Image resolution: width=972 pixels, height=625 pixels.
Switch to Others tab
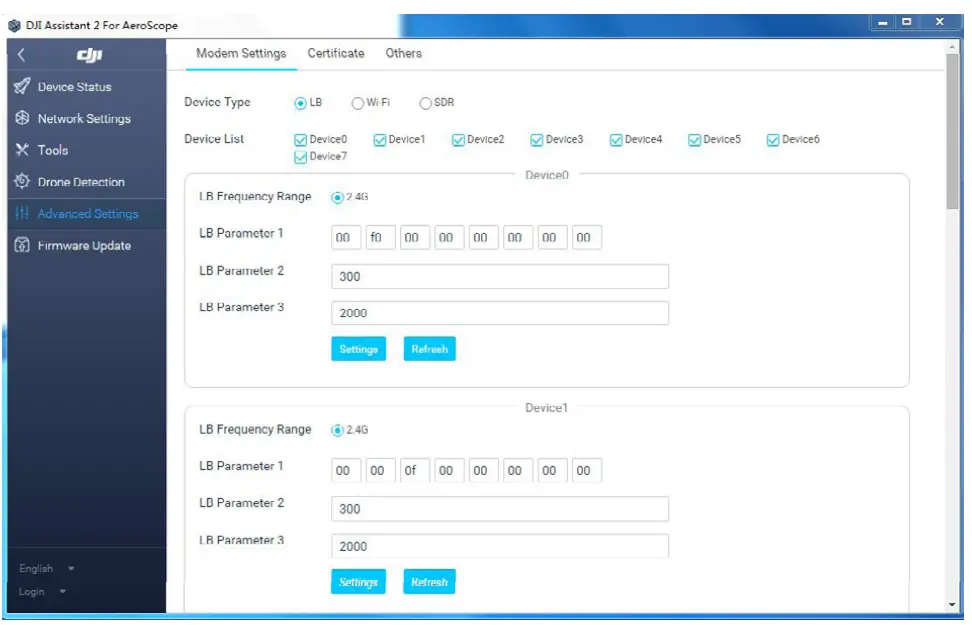(x=404, y=53)
